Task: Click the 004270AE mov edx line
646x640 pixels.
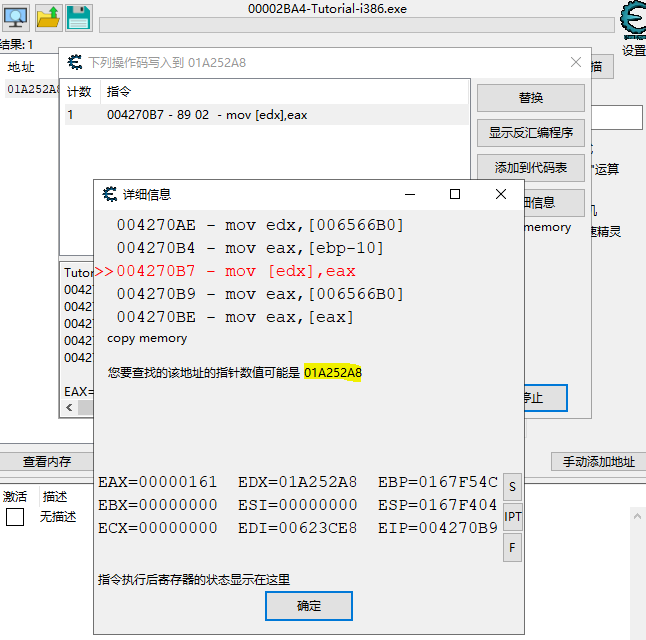Action: click(260, 225)
